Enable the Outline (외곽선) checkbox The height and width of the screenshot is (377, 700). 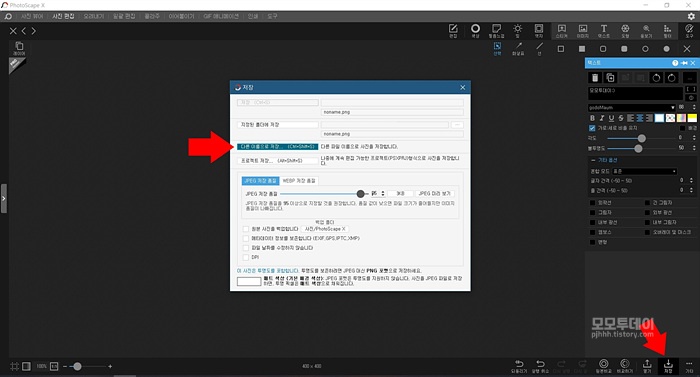[592, 202]
